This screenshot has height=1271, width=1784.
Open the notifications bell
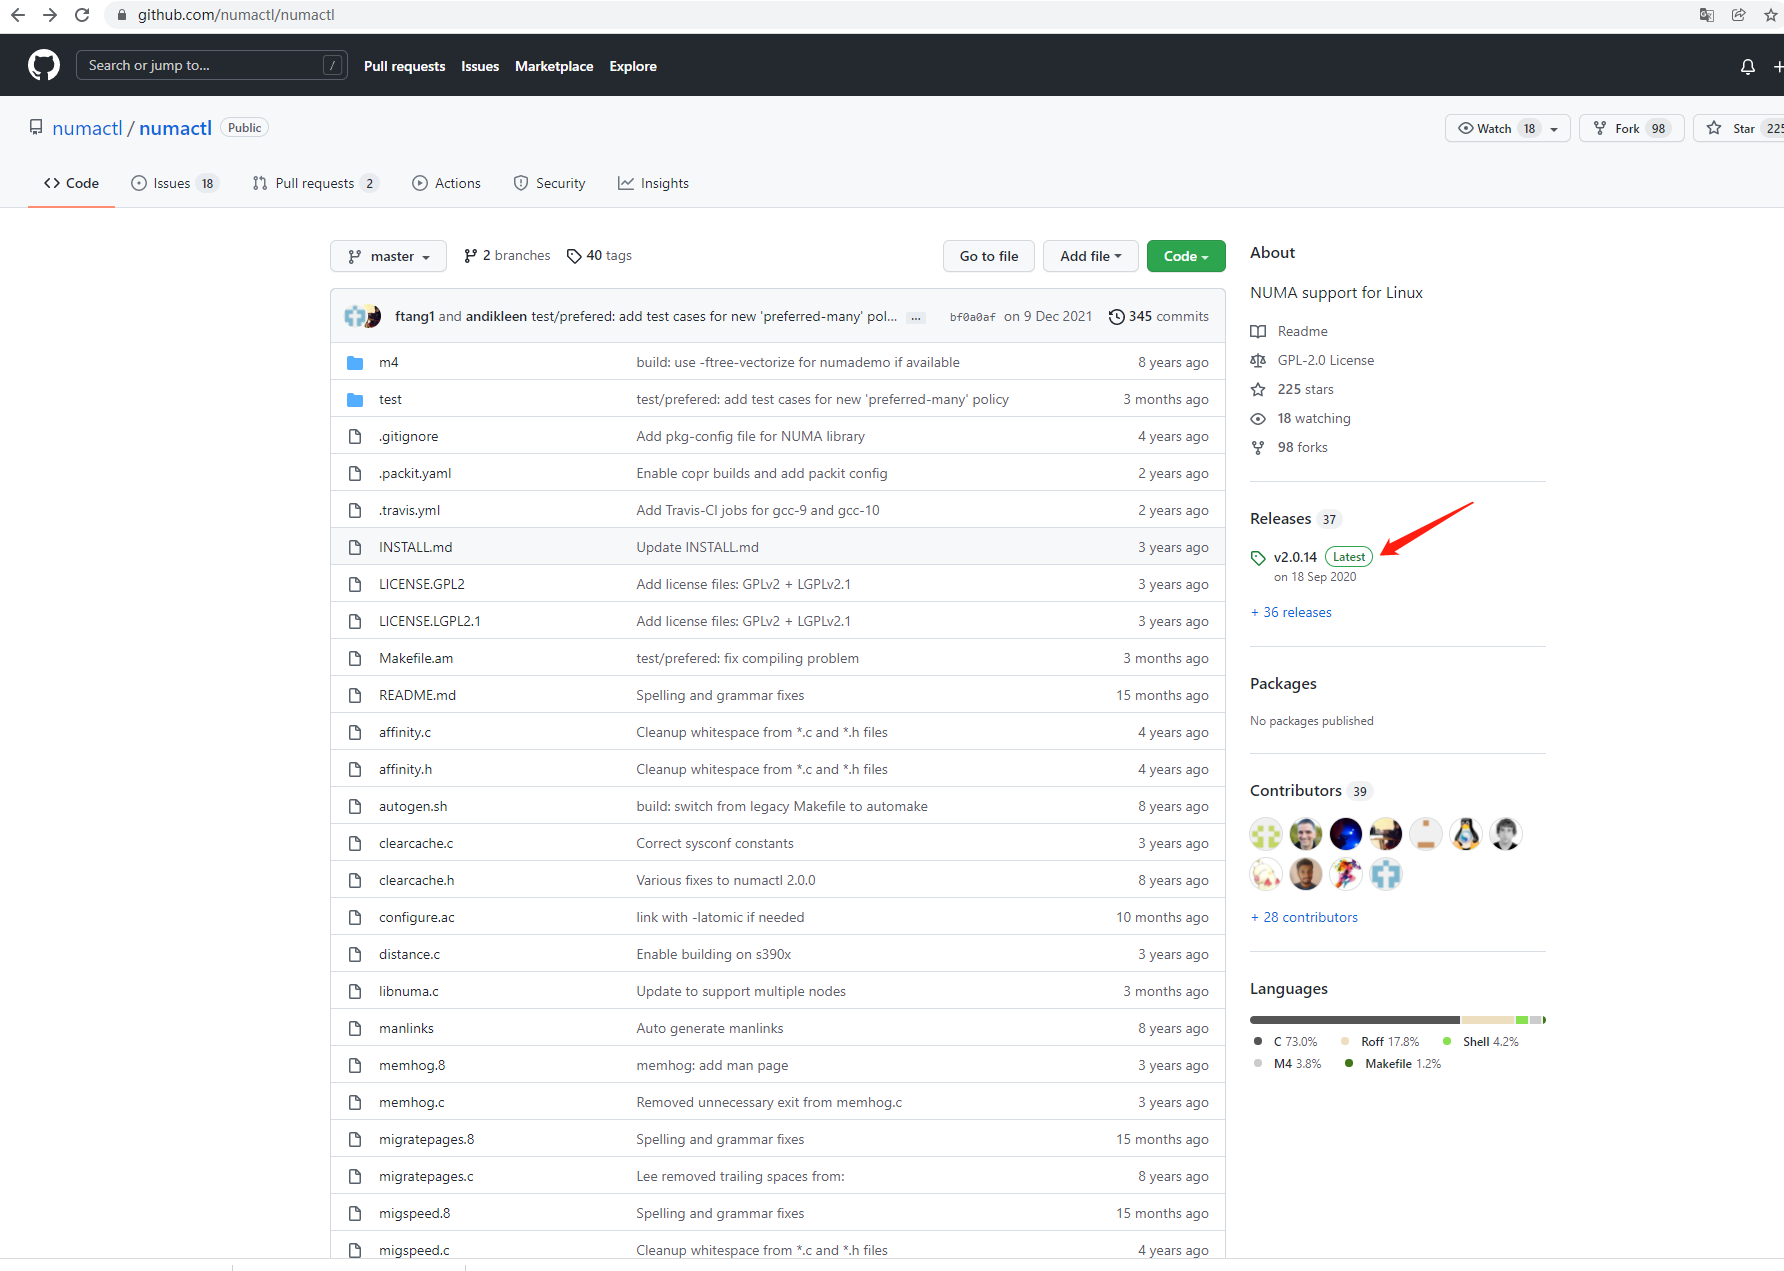1748,66
